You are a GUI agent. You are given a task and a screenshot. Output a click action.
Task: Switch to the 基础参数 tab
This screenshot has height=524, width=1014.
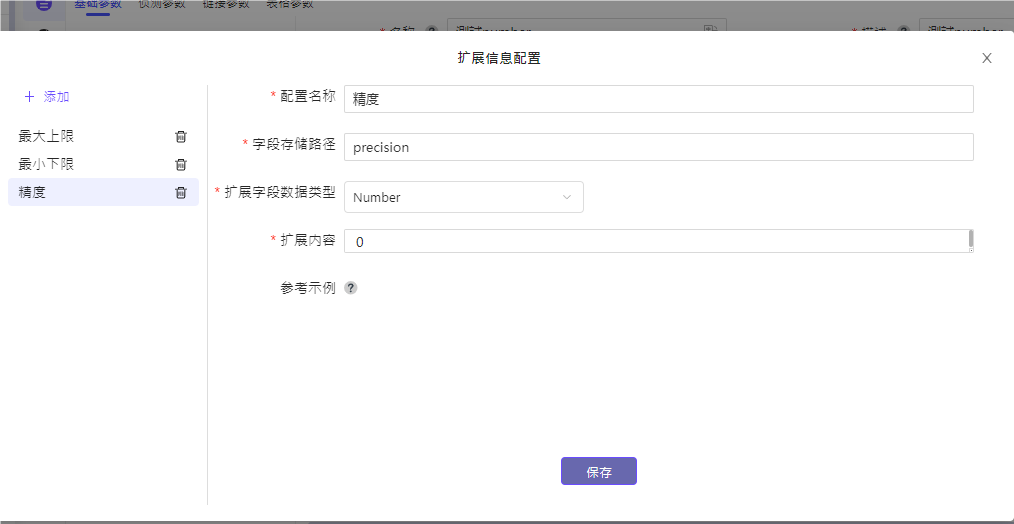(x=97, y=5)
